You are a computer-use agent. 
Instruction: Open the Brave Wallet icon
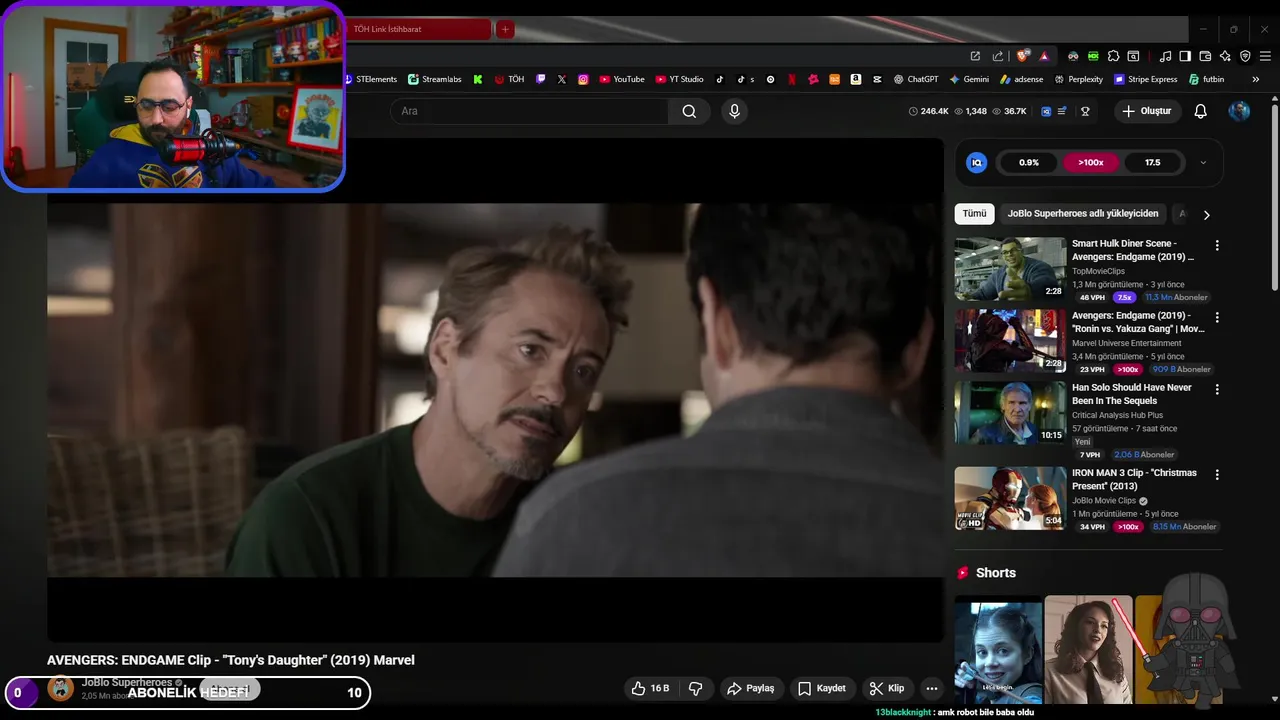coord(1205,56)
